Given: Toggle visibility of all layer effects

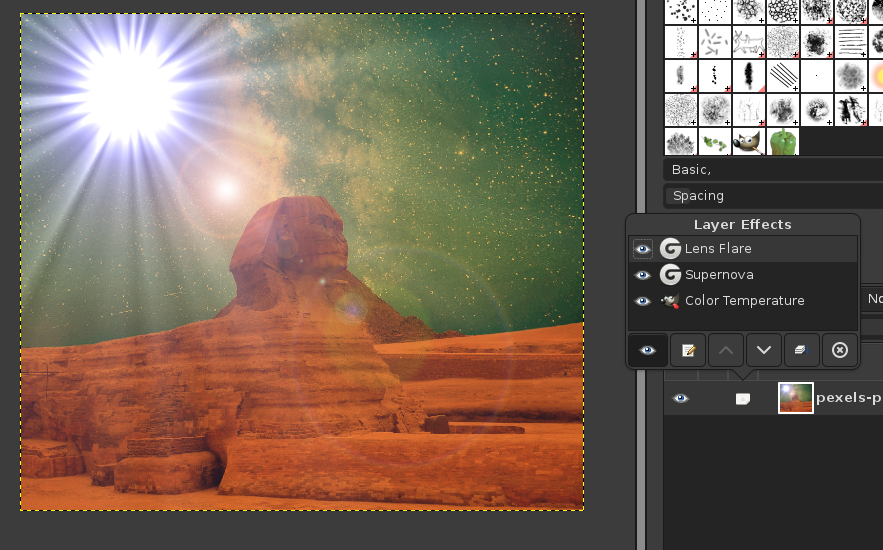Looking at the screenshot, I should coord(648,350).
